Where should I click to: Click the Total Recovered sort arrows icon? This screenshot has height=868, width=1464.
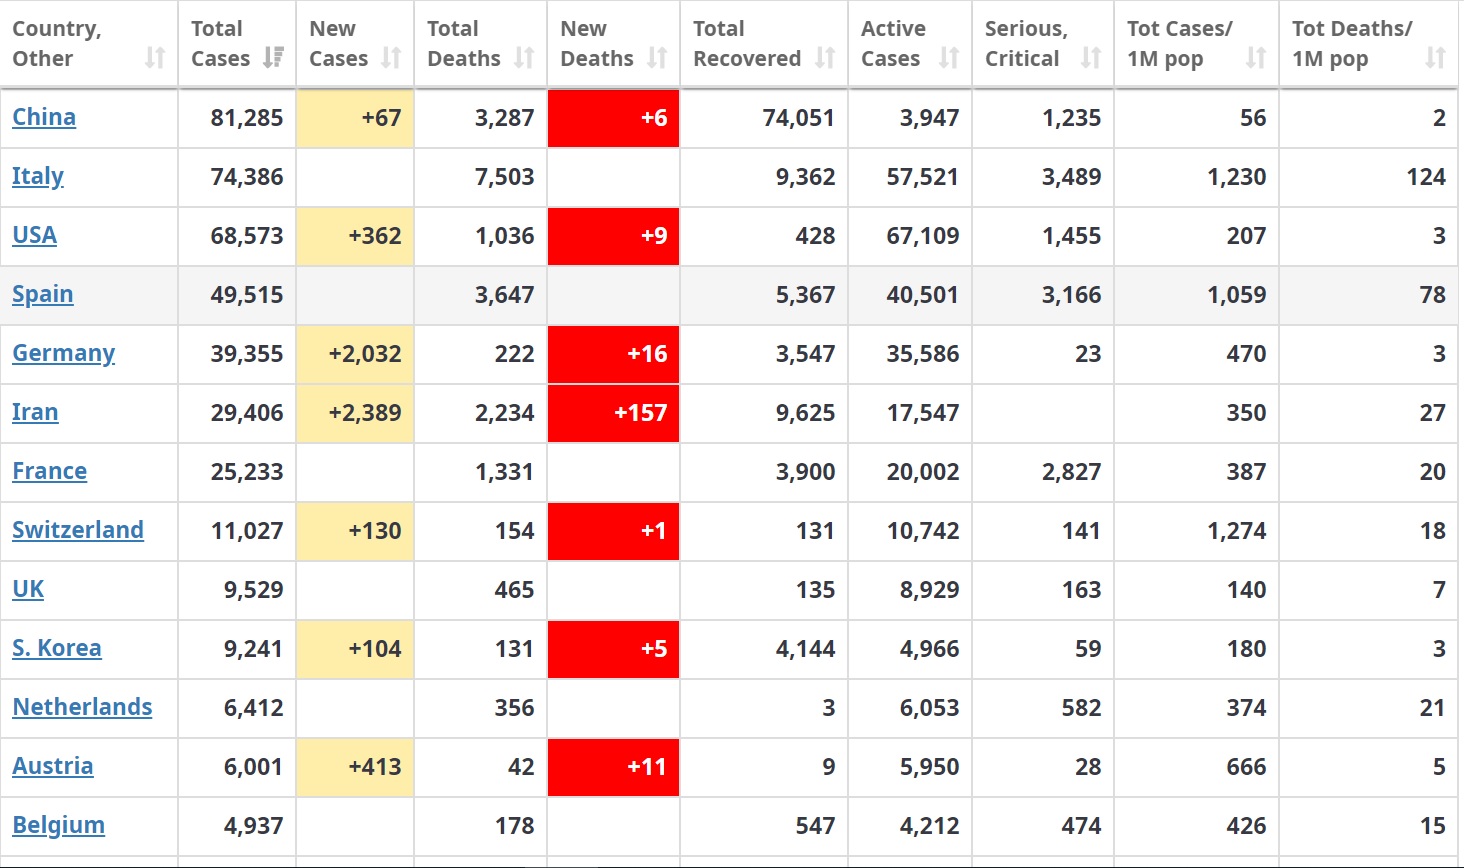(x=825, y=58)
